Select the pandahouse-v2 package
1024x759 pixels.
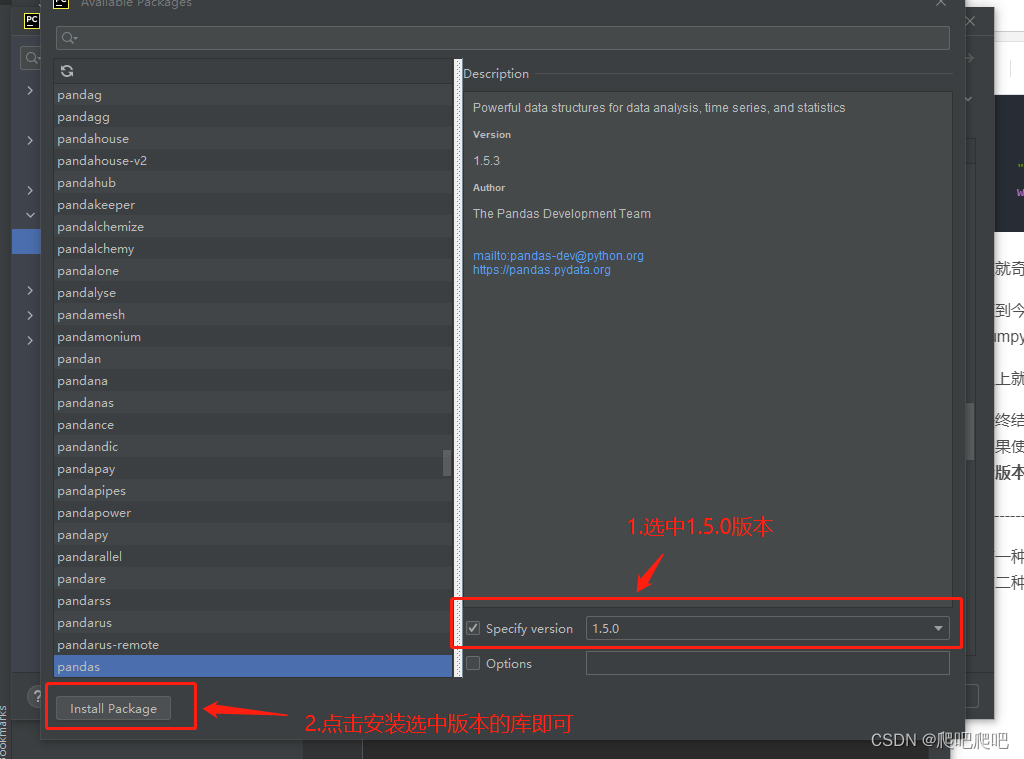pos(253,161)
